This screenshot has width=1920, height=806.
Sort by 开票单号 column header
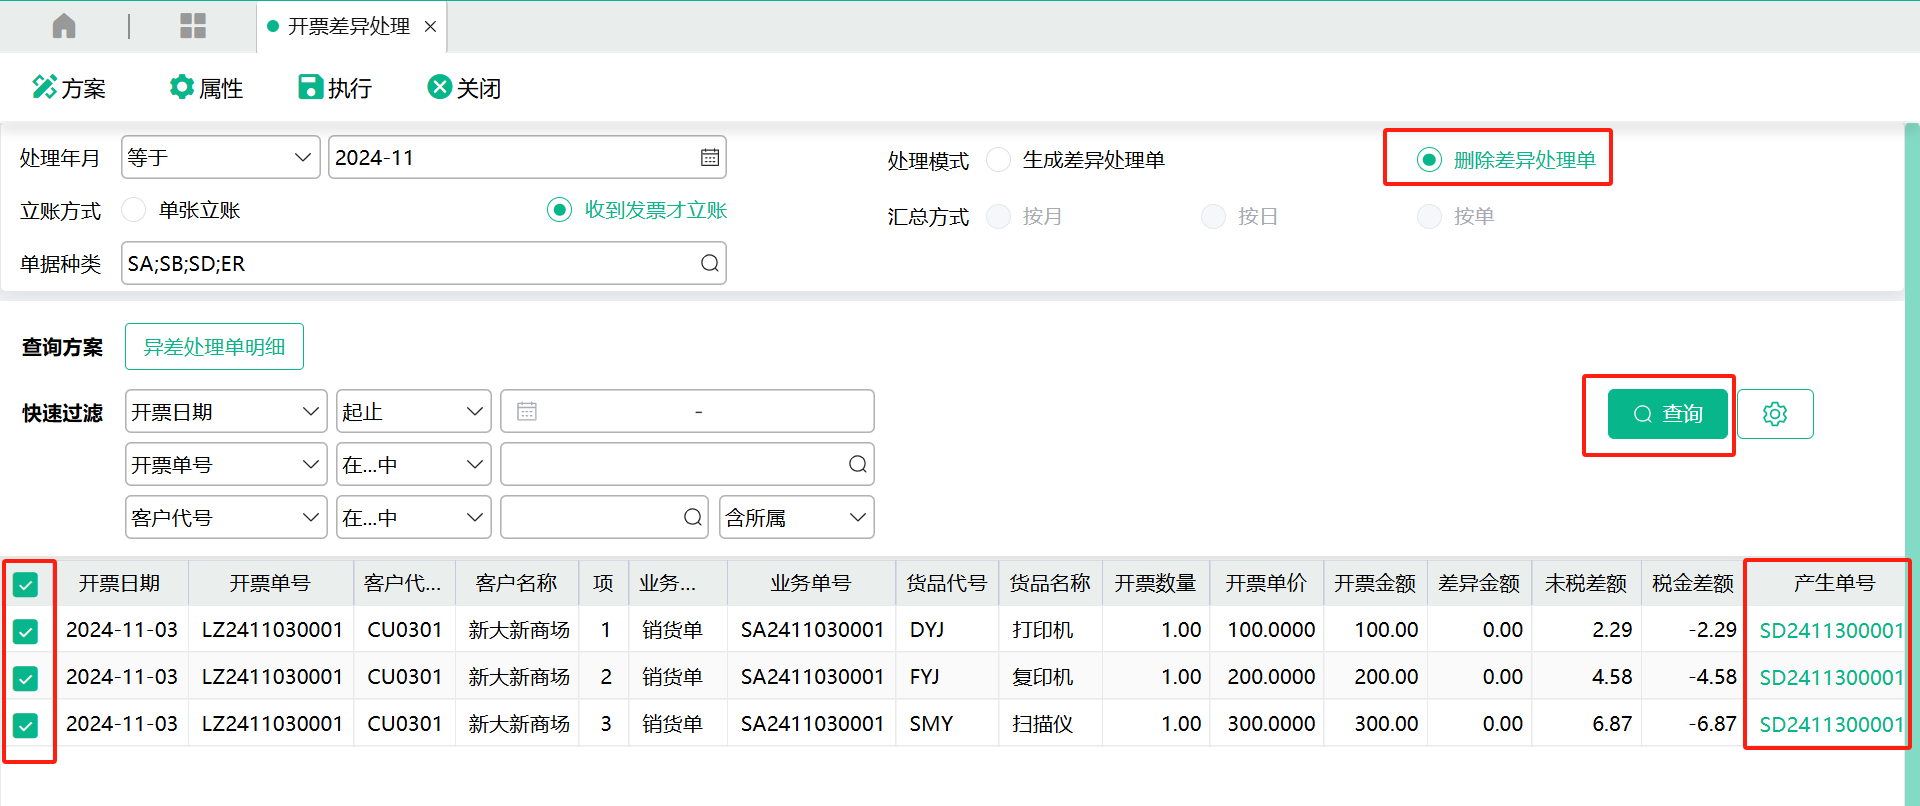tap(270, 583)
